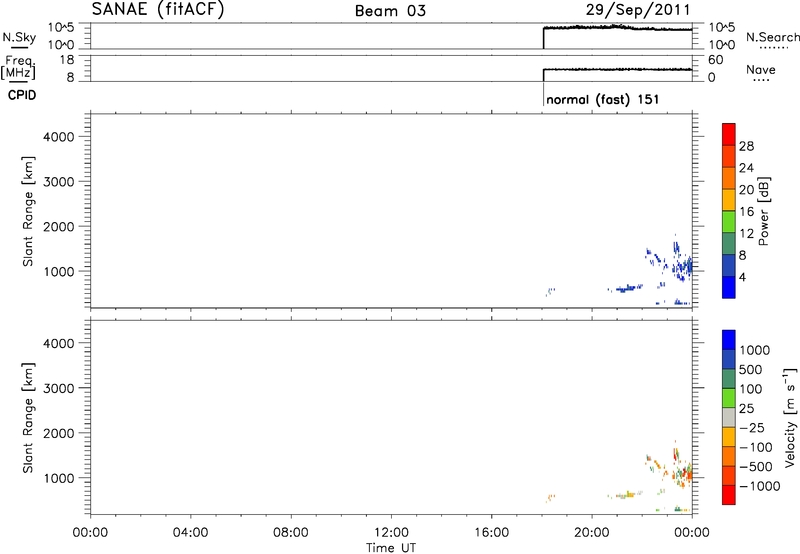The width and height of the screenshot is (800, 554).
Task: Click the Nave legend label
Action: (761, 69)
